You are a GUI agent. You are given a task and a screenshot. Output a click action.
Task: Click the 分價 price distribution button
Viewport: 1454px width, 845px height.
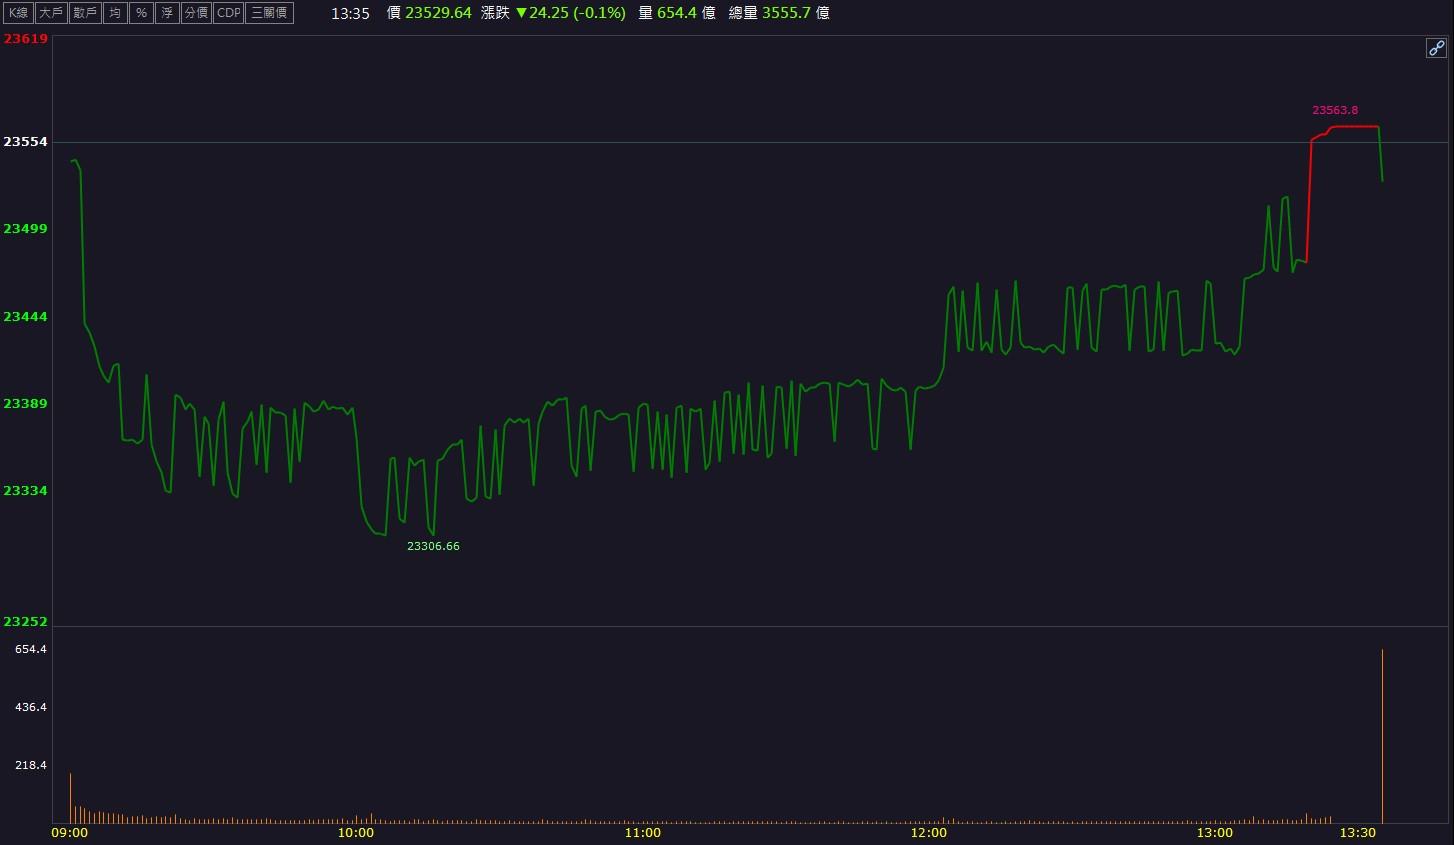point(197,13)
